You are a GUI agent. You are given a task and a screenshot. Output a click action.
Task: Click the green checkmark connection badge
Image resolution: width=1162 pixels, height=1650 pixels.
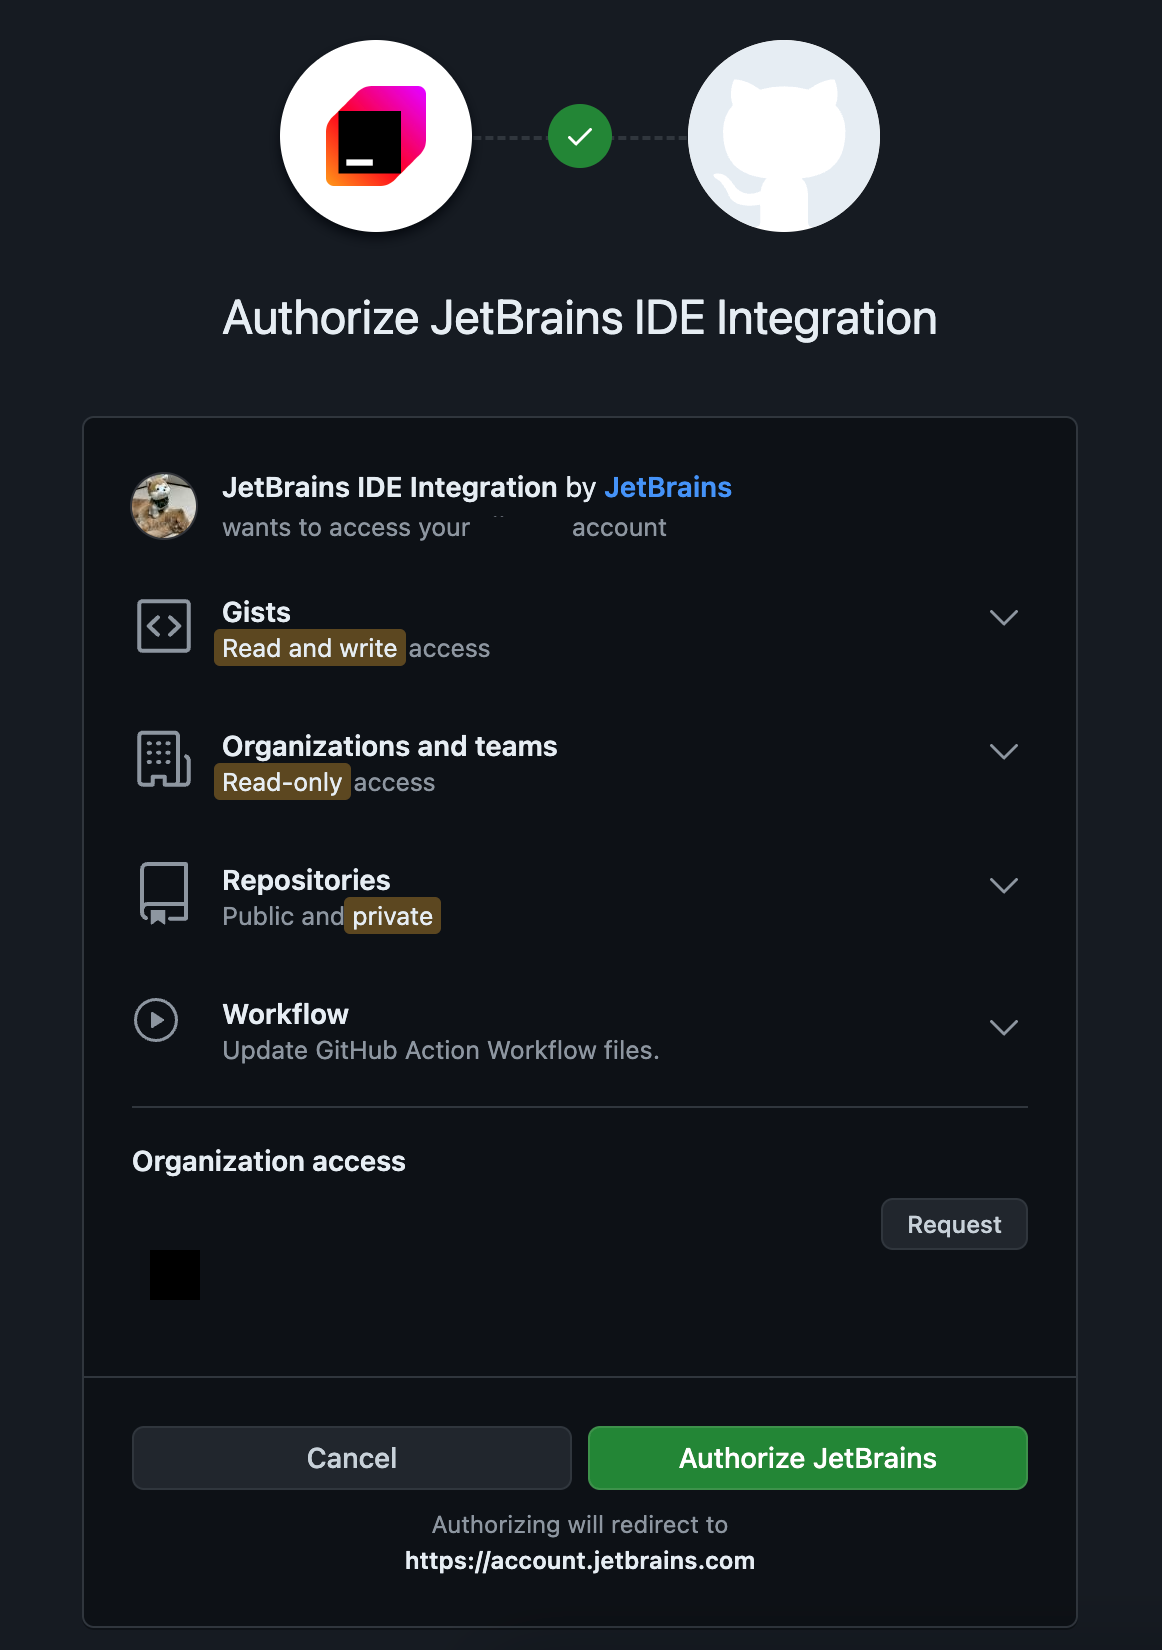[580, 136]
